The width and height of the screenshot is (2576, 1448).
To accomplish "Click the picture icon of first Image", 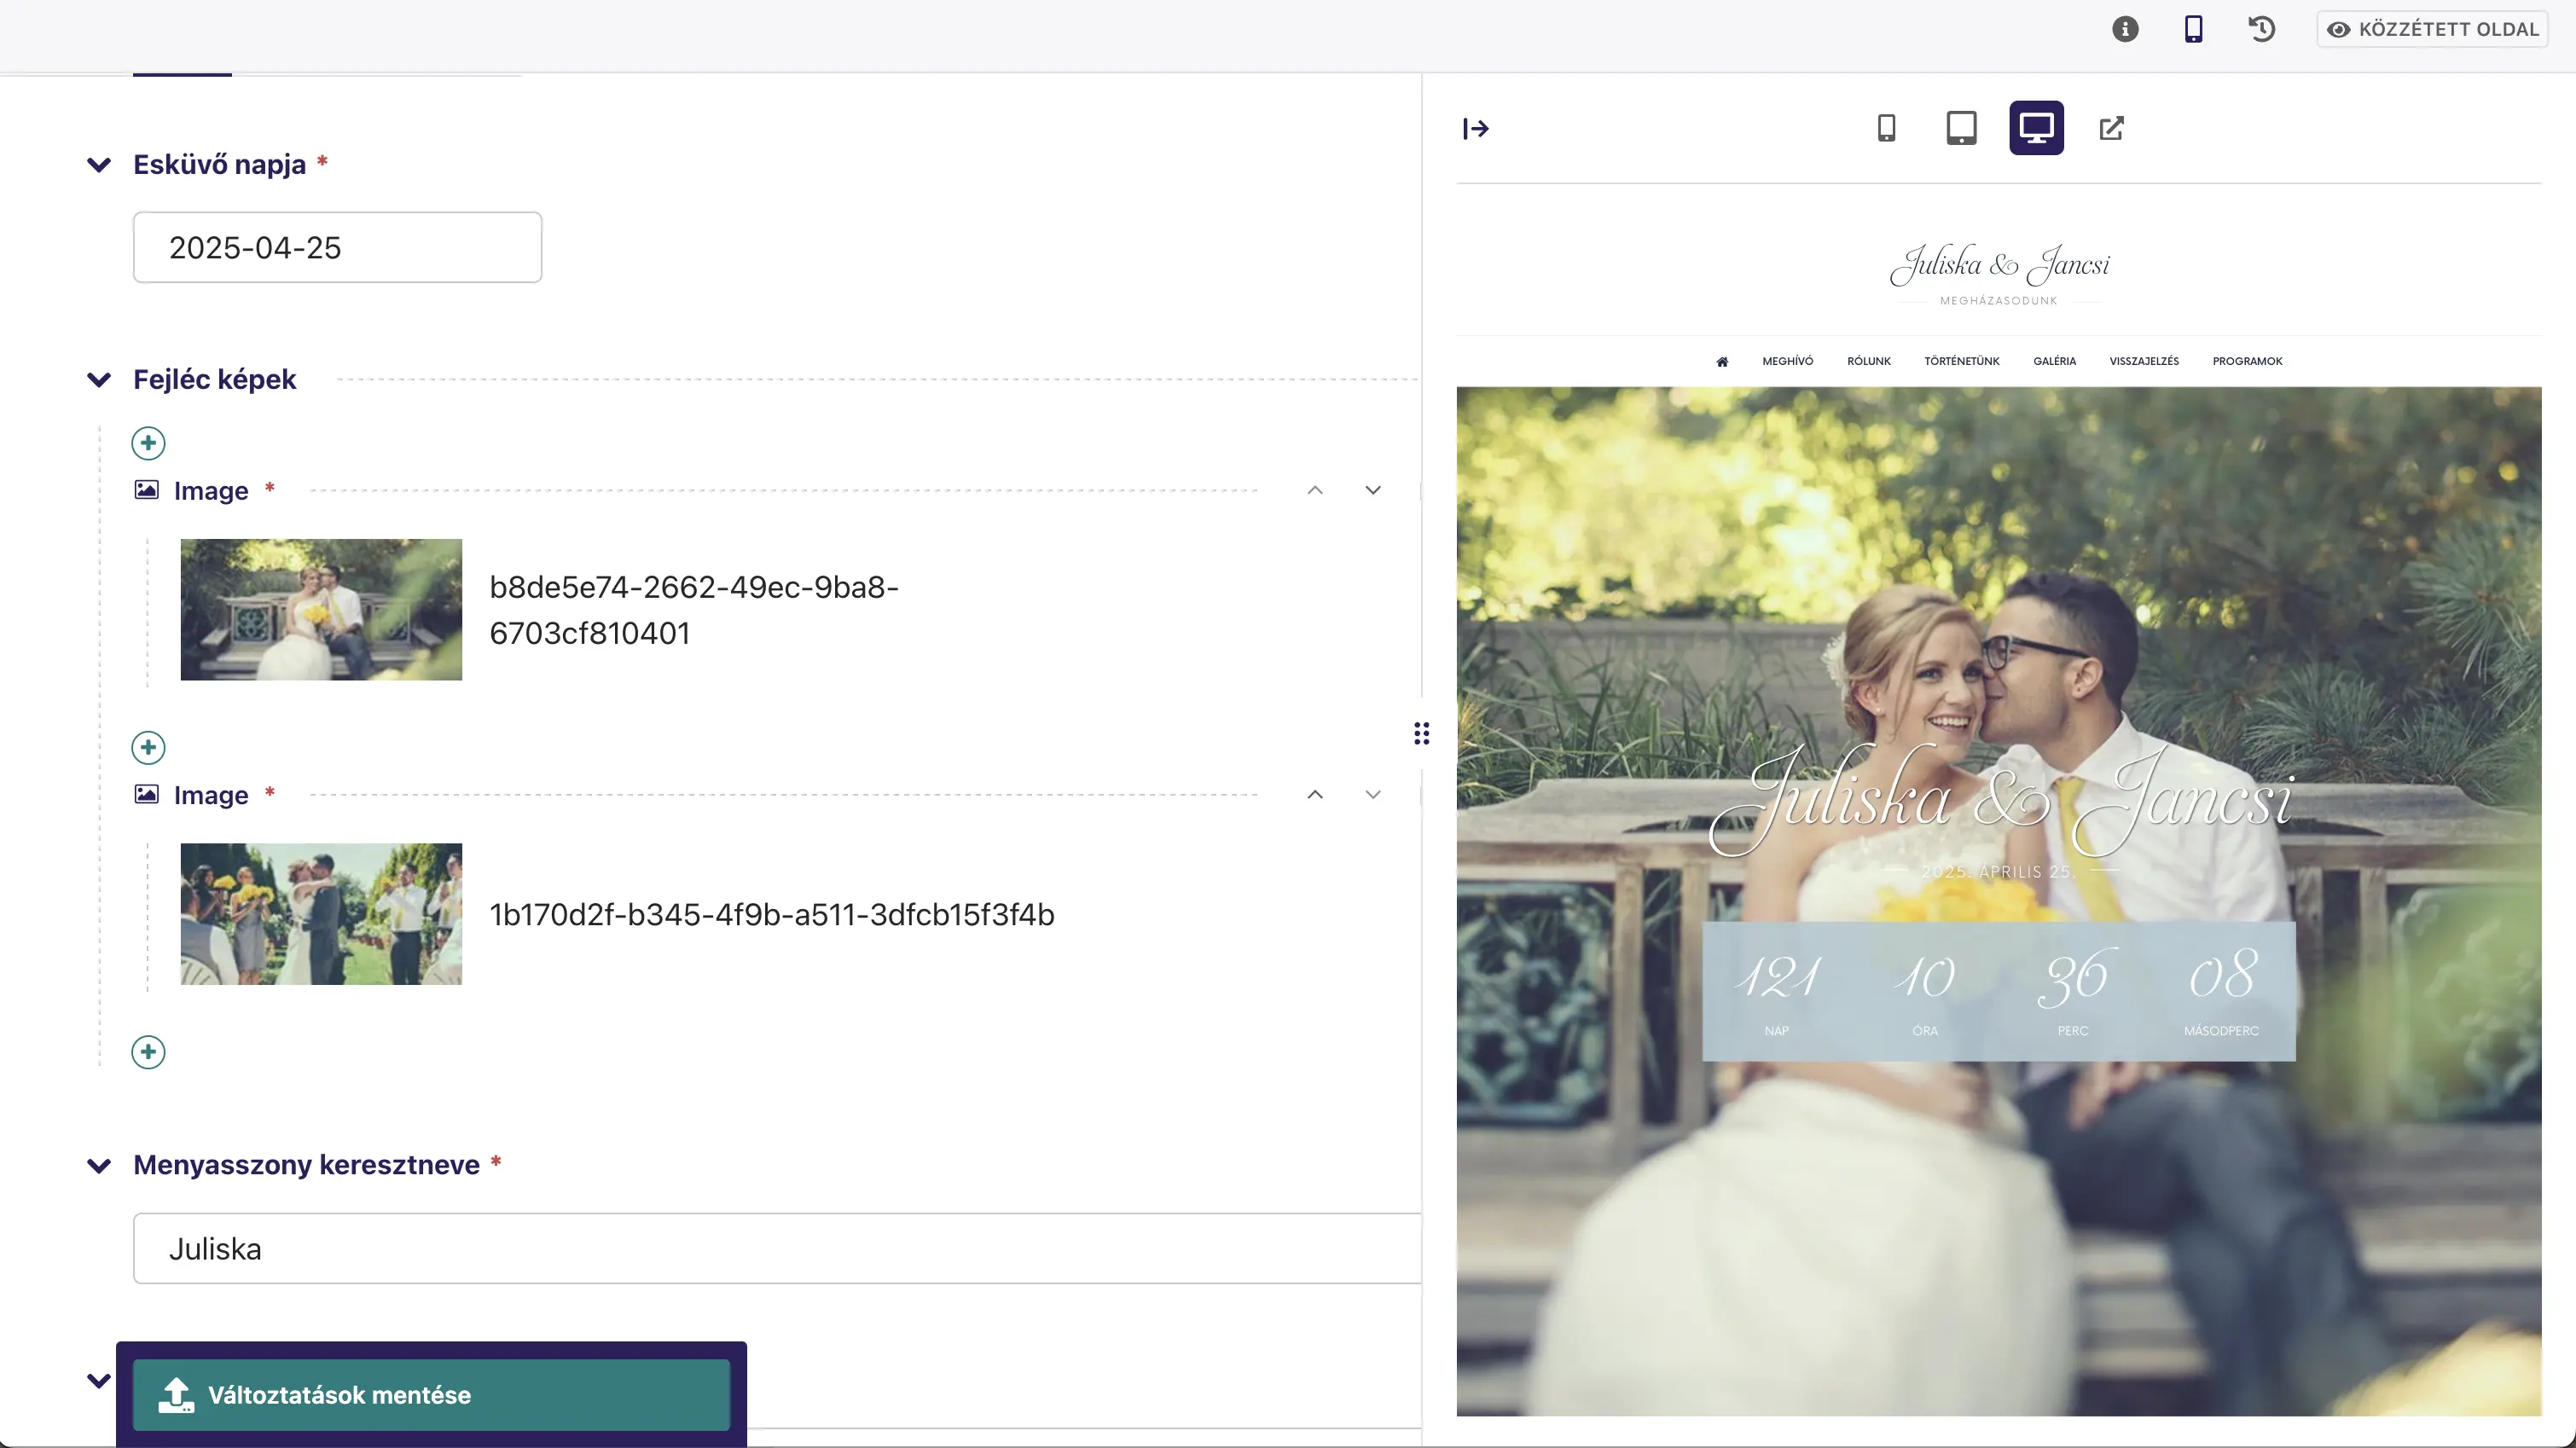I will (x=146, y=490).
